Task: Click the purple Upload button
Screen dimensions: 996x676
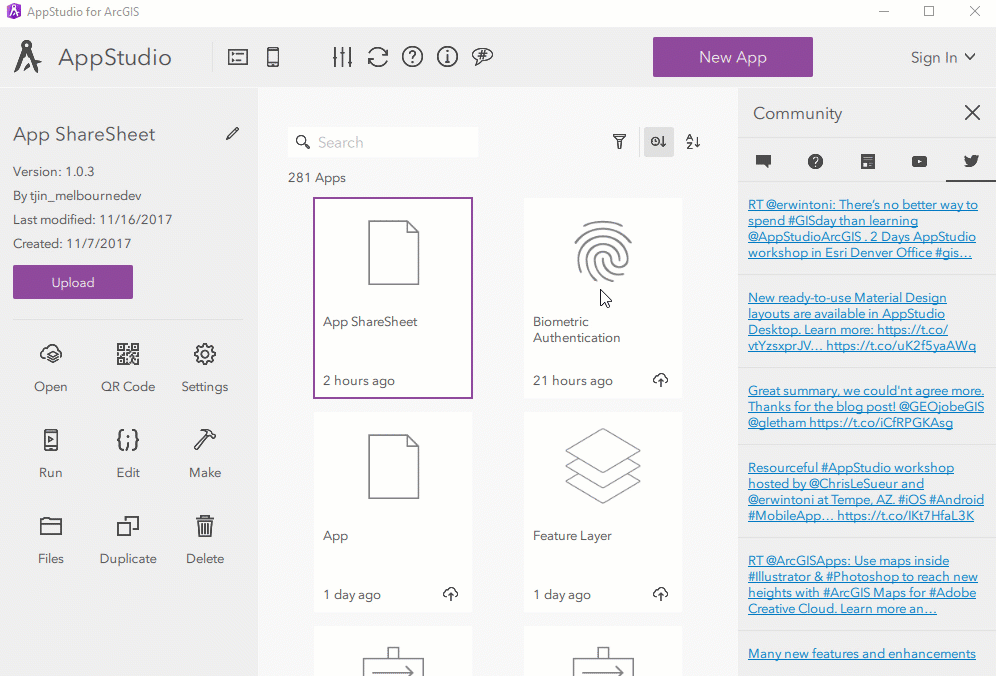Action: tap(73, 282)
